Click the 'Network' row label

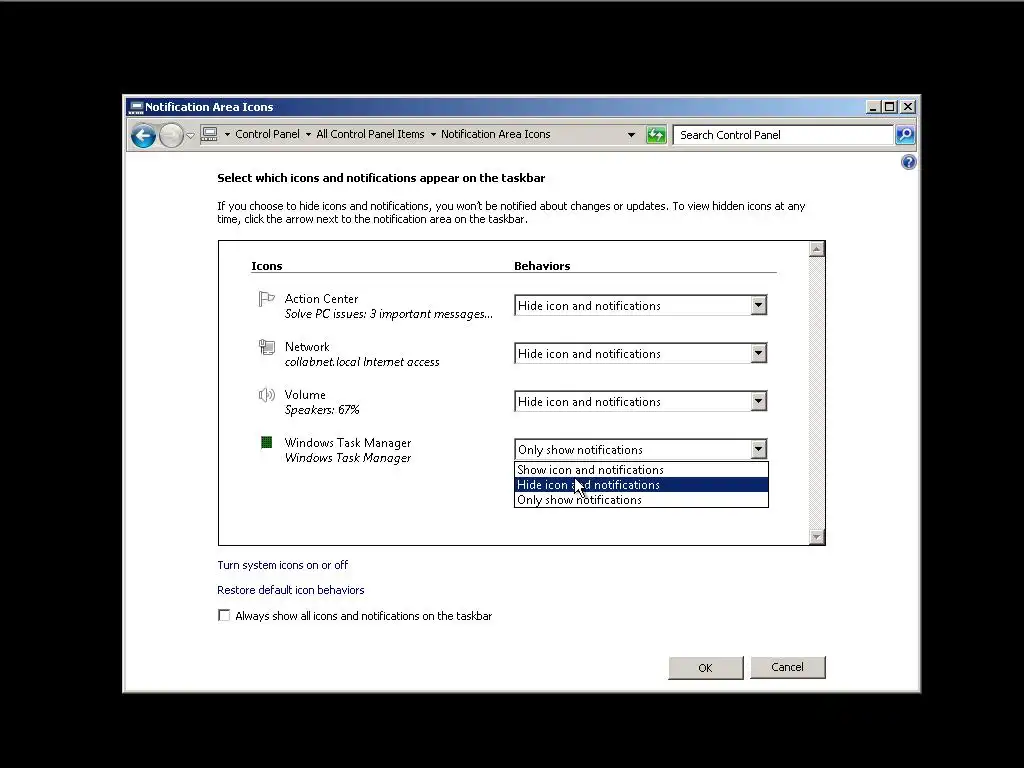click(307, 347)
